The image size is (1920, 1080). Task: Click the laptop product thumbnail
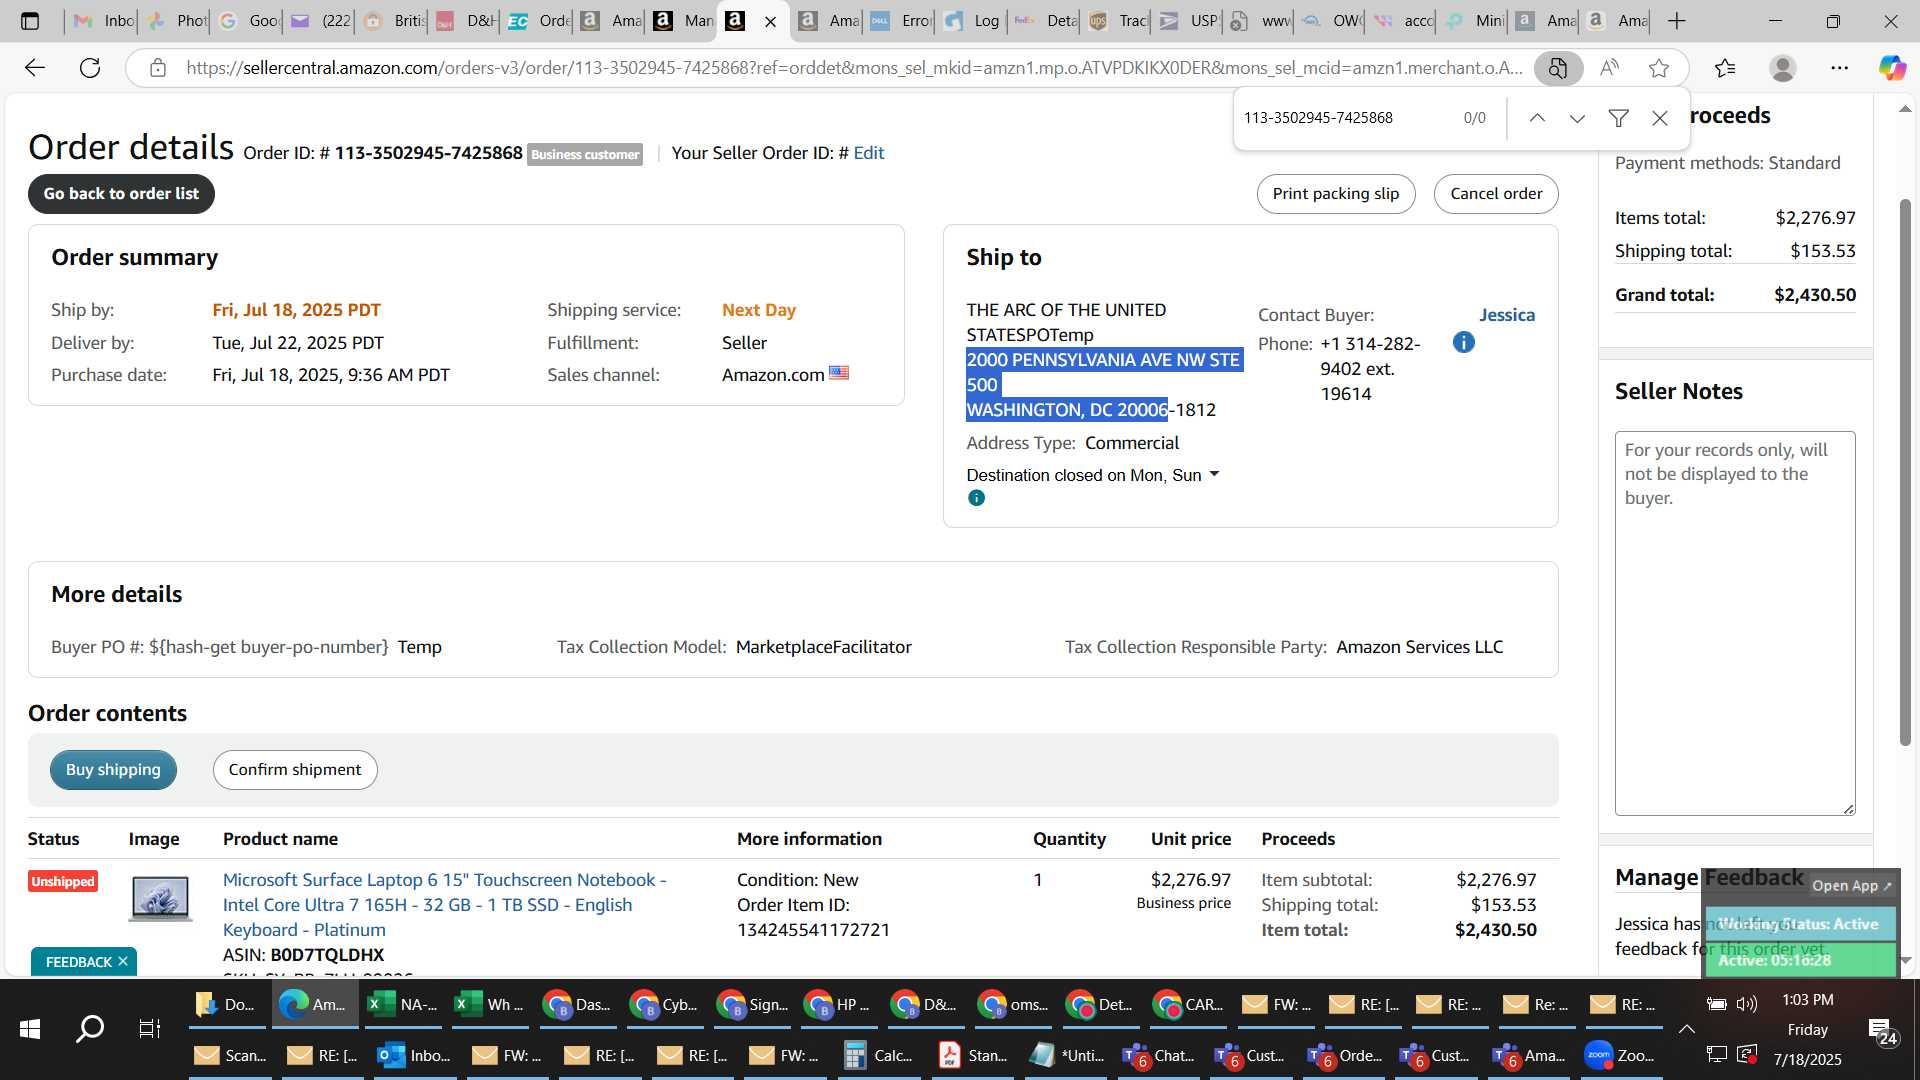coord(160,898)
